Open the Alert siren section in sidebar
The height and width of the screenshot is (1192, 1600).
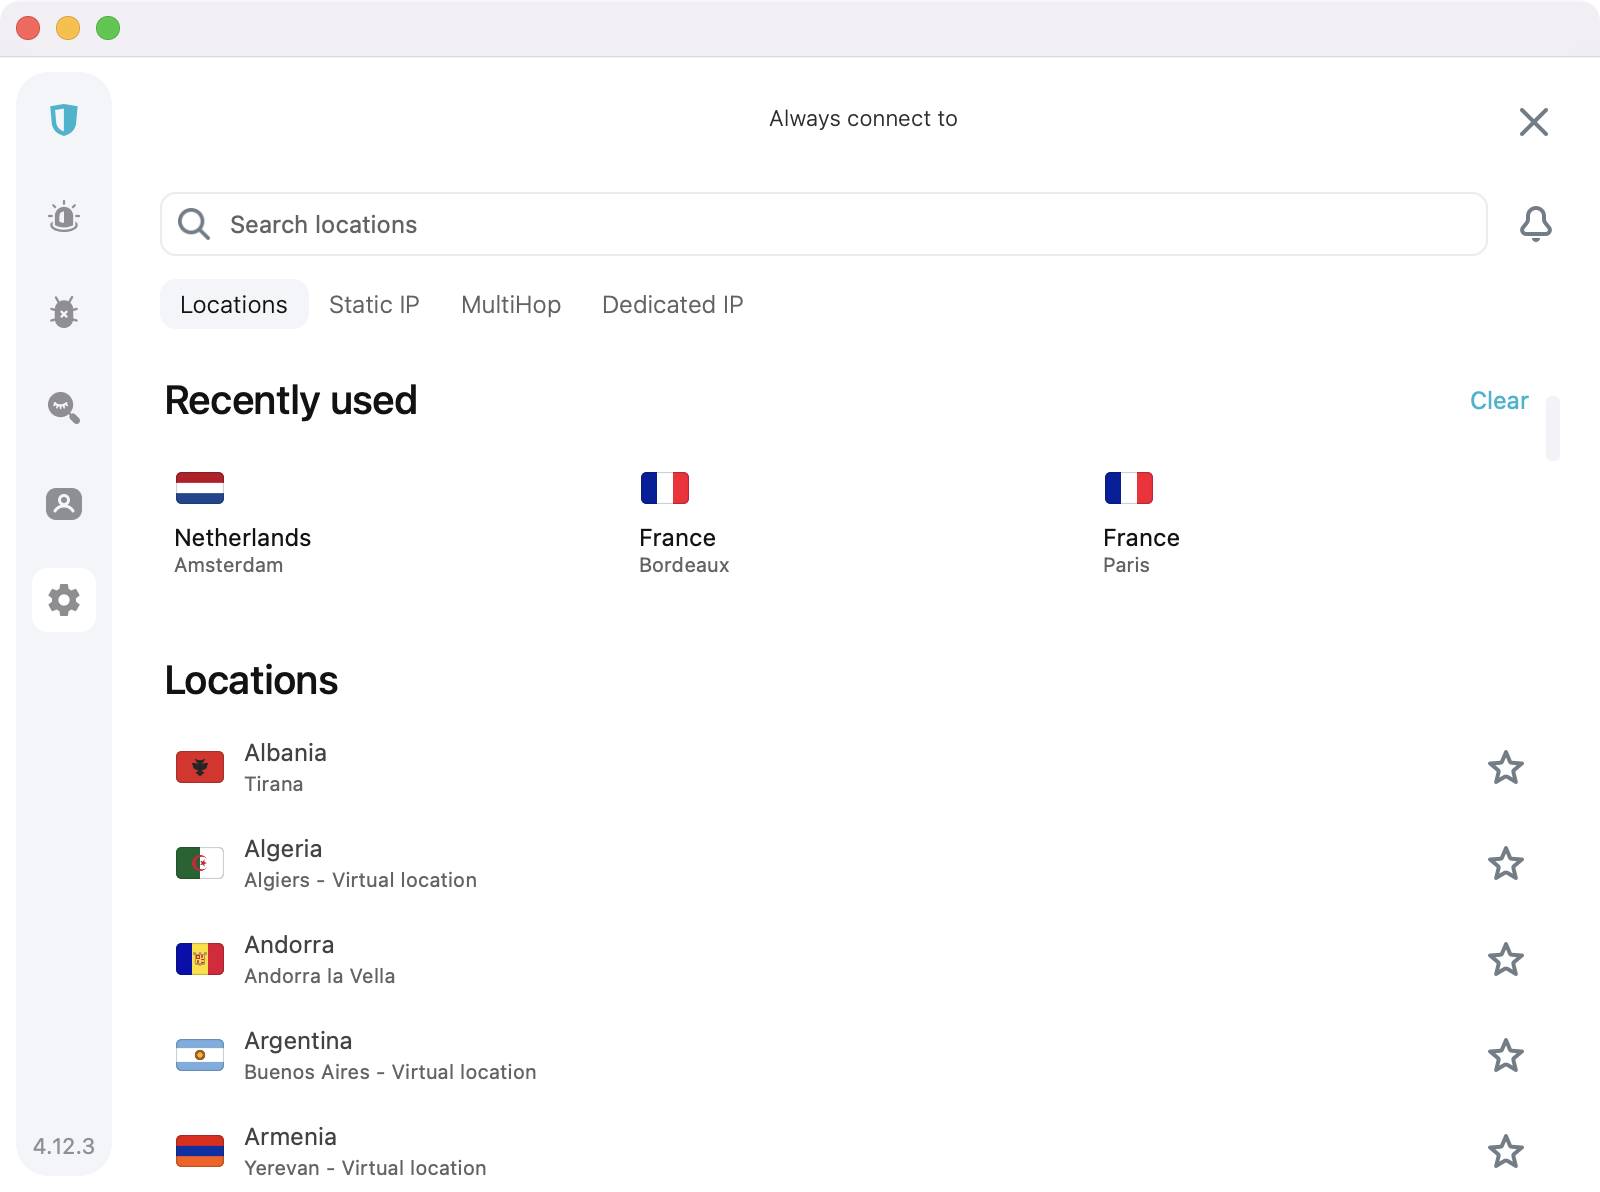(64, 216)
